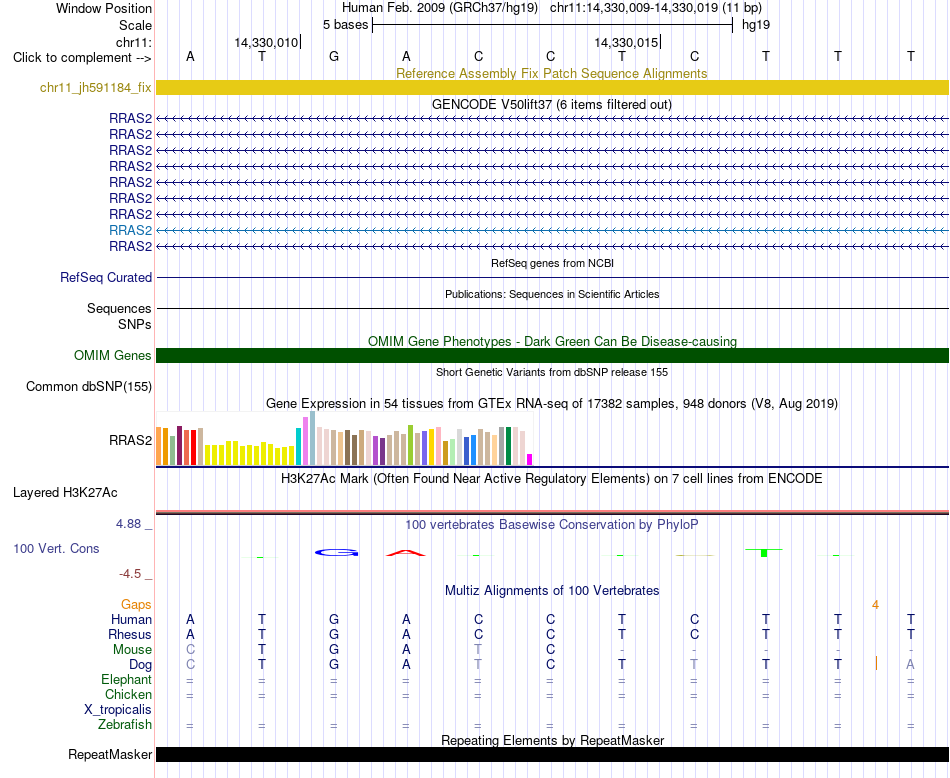Click the Rhesus species label

pos(130,634)
